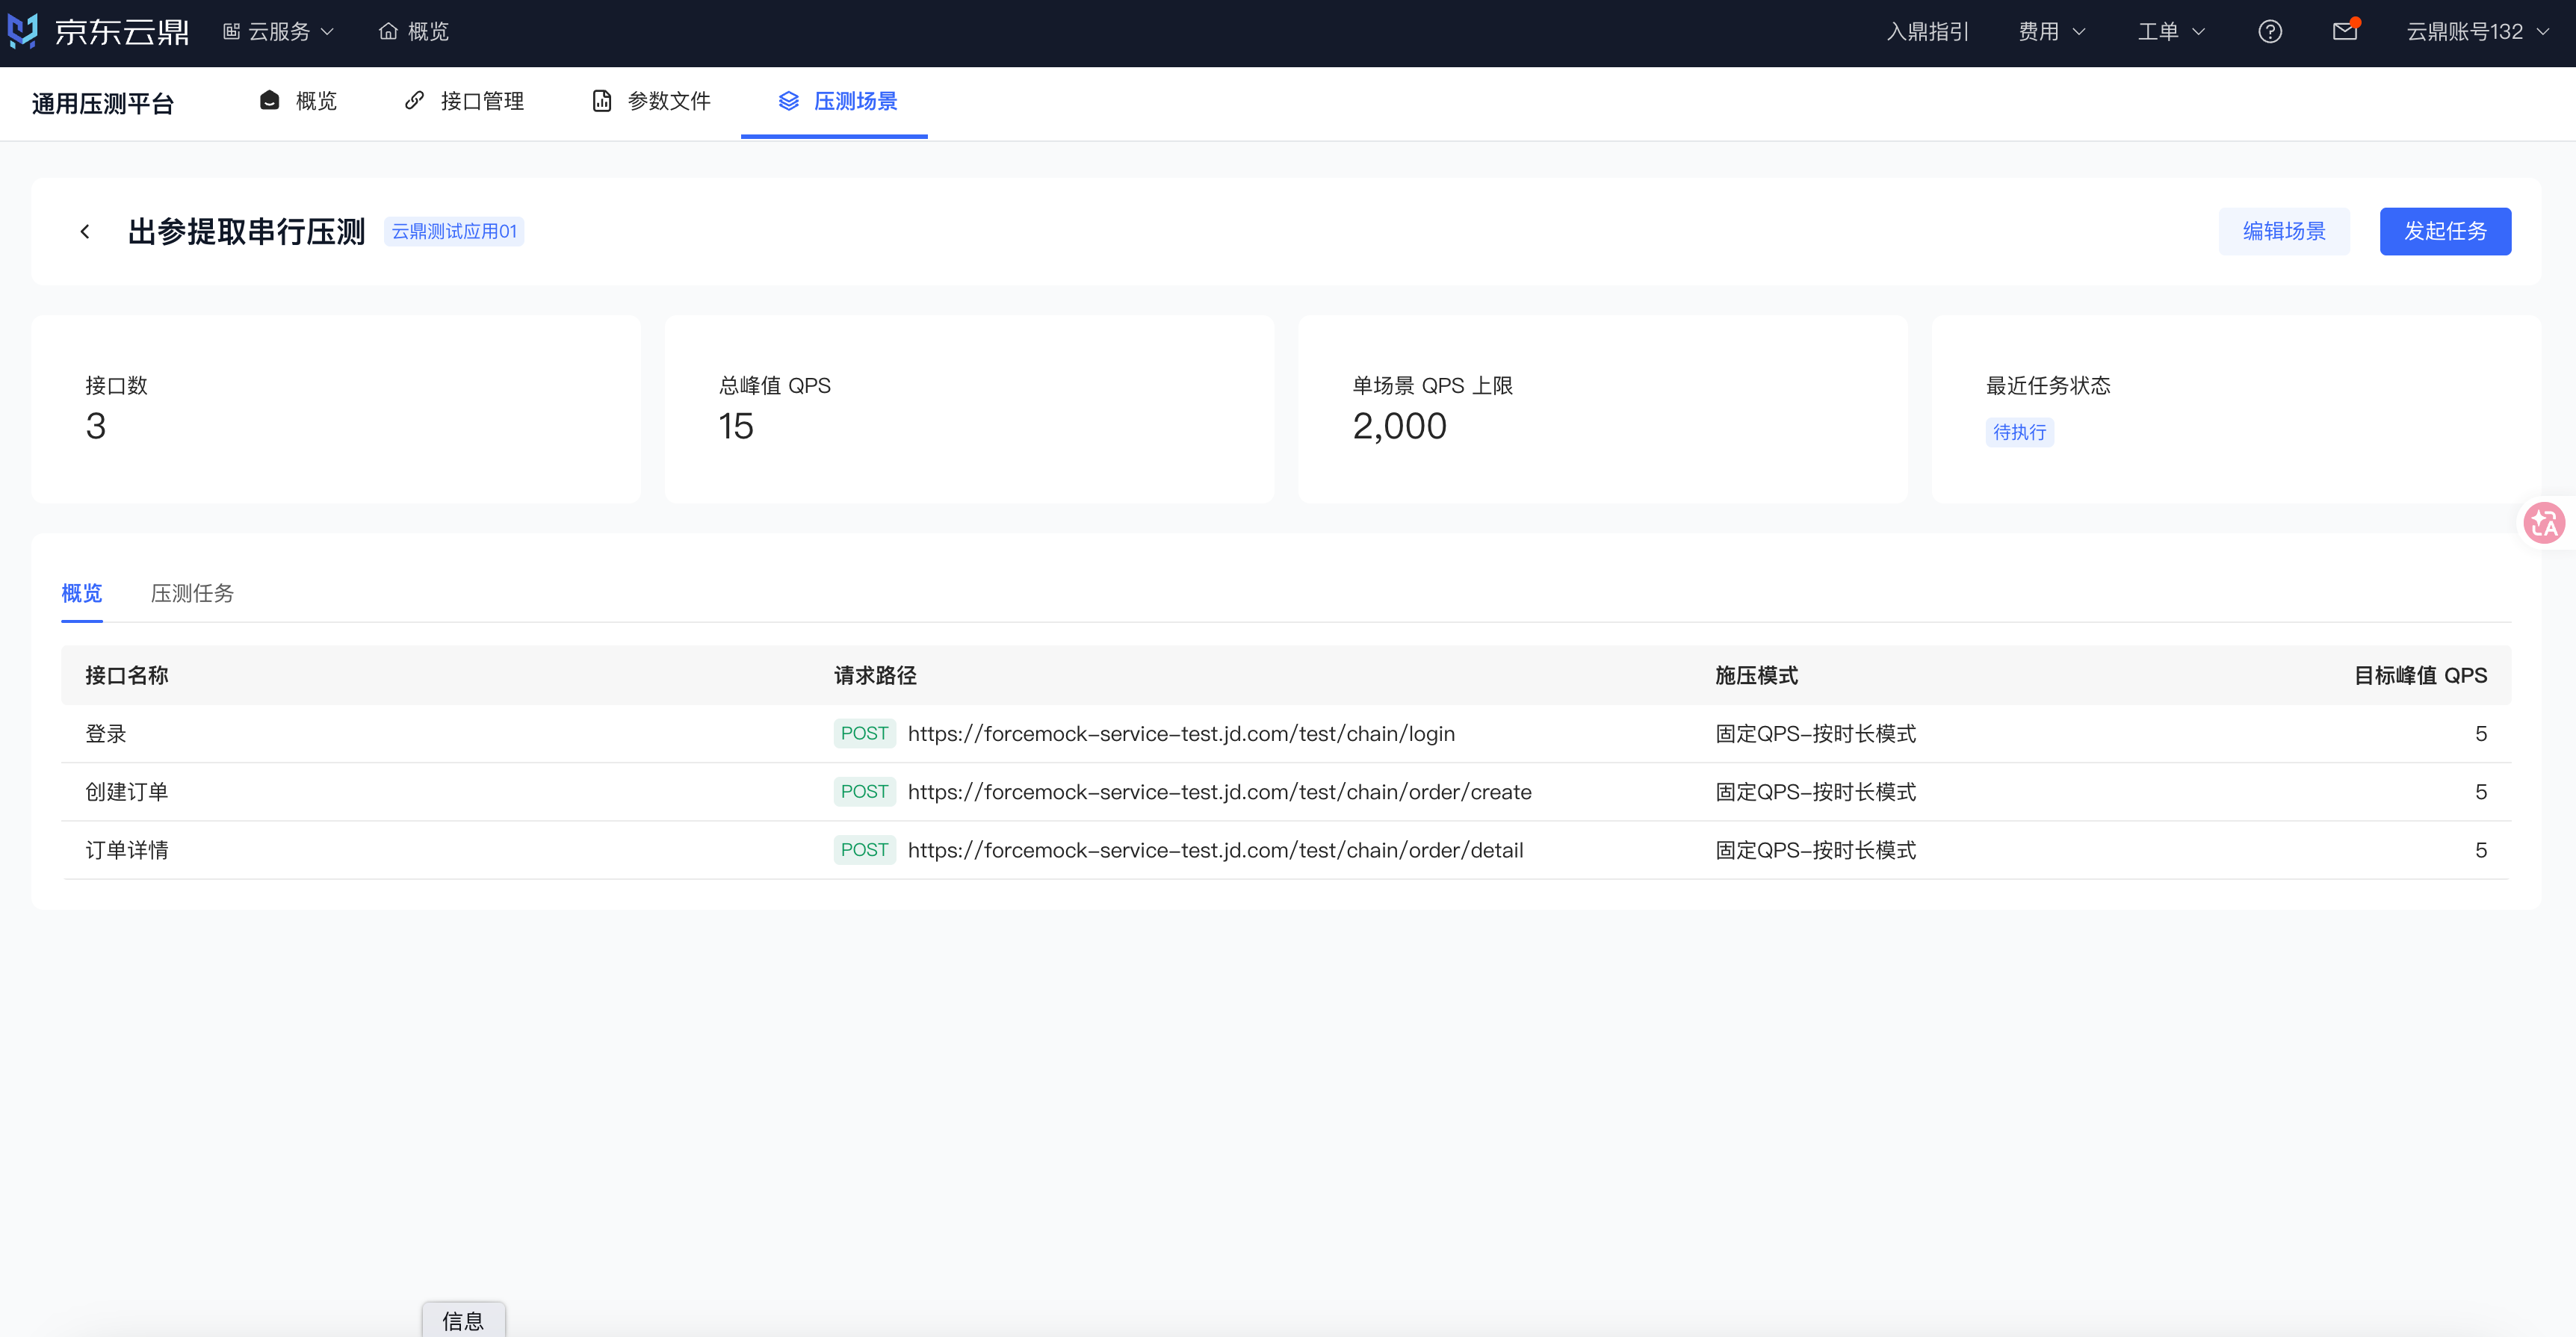The width and height of the screenshot is (2576, 1337).
Task: Click the 创建订单 interface row
Action: coord(1286,792)
